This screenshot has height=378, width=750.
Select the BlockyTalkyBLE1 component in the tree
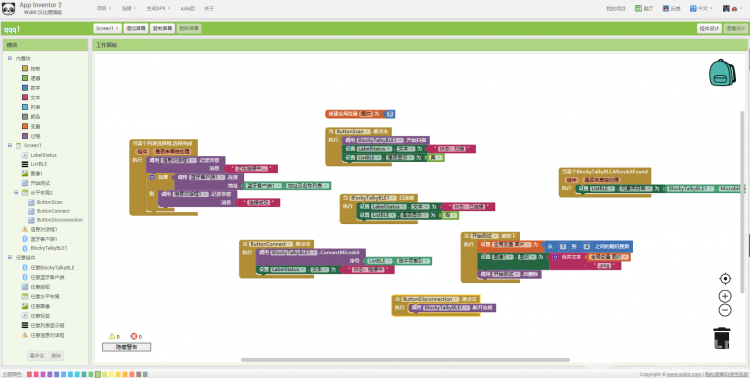[45, 248]
